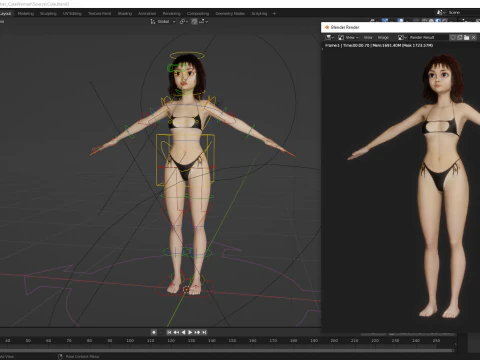
Task: Open image file with the folder icon
Action: tap(467, 38)
